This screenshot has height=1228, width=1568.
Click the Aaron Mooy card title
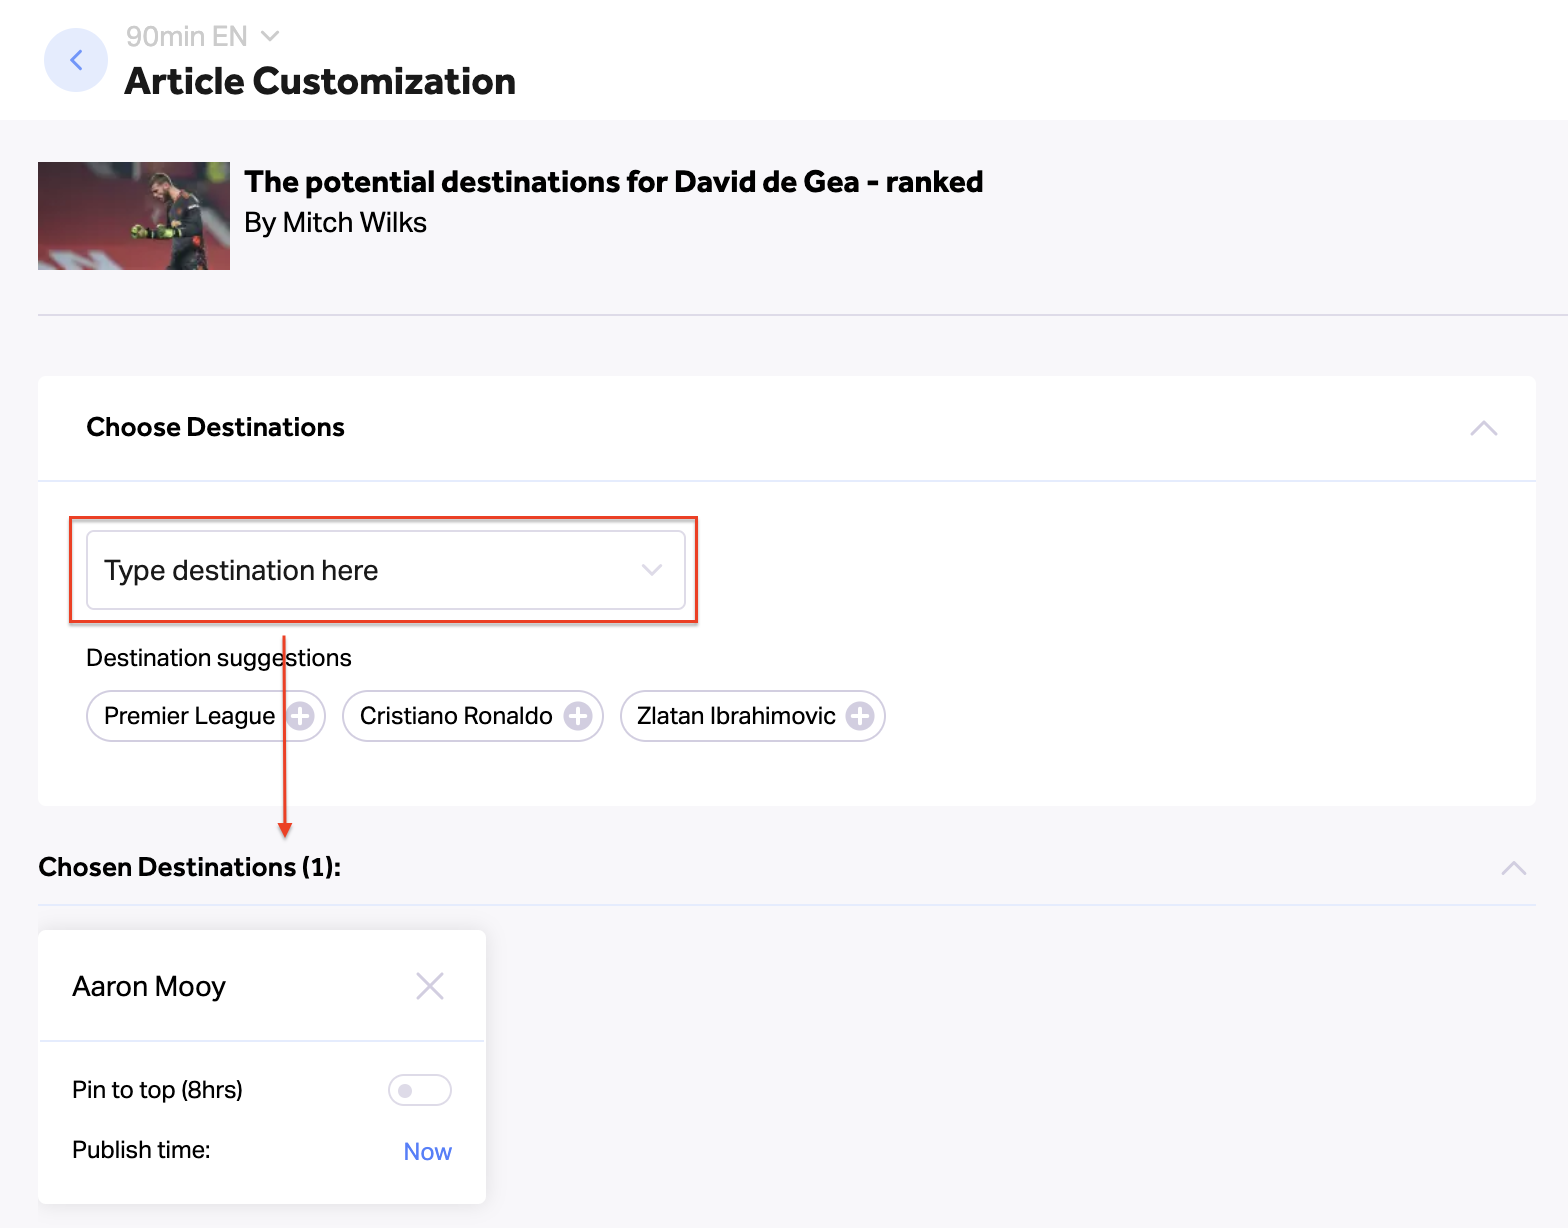(149, 986)
